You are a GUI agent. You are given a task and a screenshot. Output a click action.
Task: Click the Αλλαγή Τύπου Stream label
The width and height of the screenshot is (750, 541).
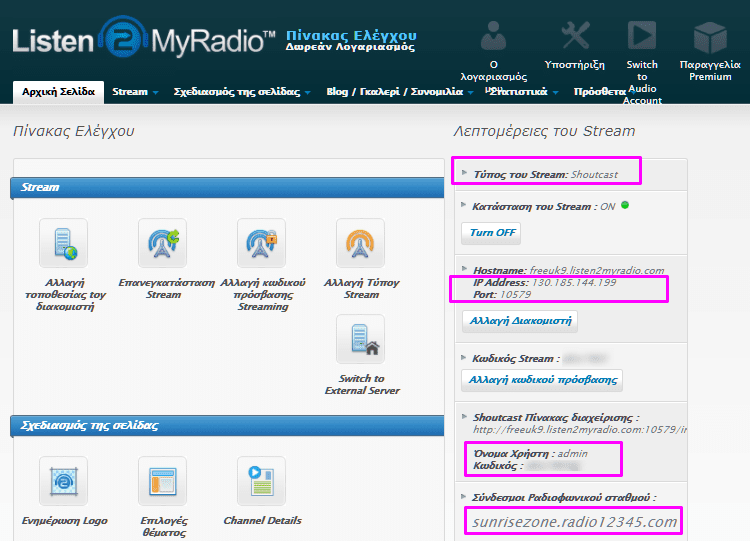(361, 288)
